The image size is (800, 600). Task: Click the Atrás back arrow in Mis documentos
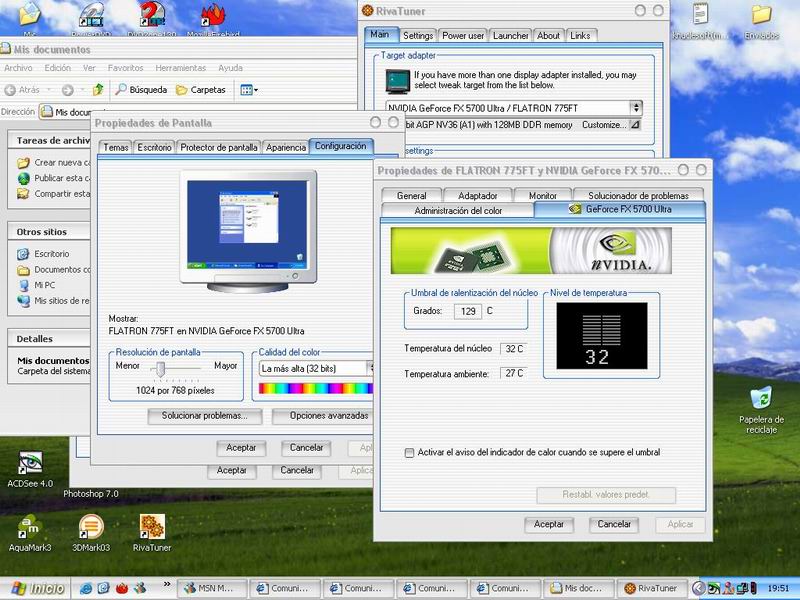click(x=22, y=90)
